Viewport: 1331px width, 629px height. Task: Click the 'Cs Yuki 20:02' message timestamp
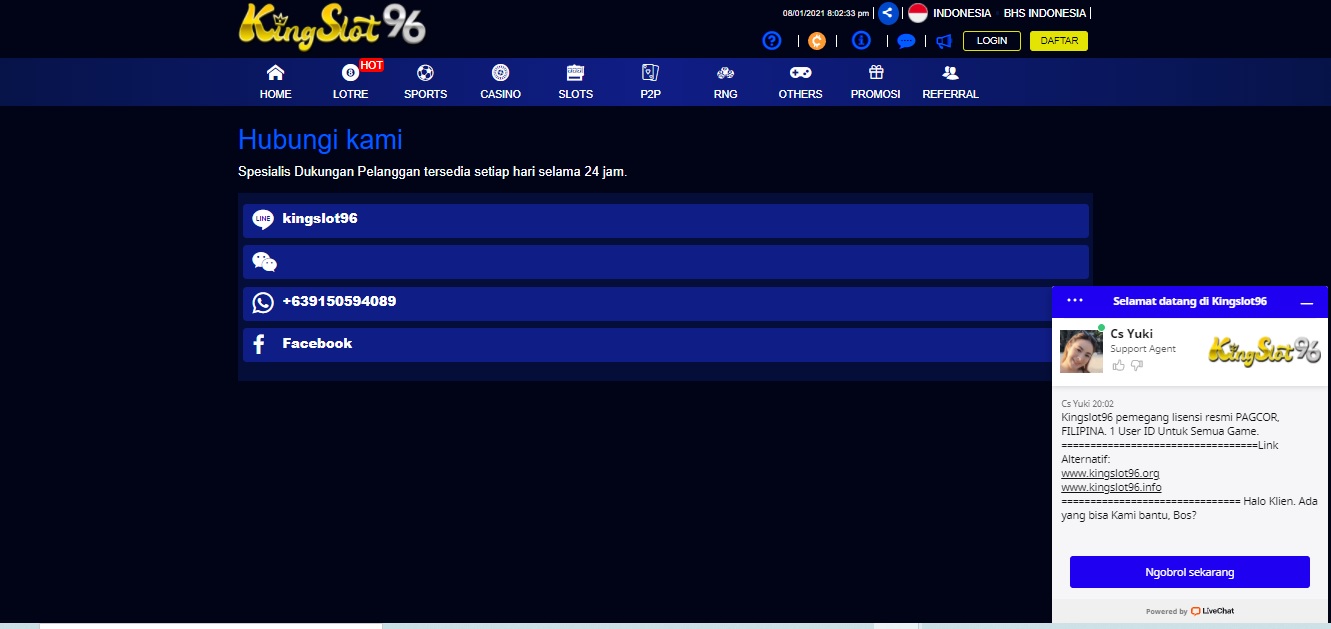click(x=1087, y=404)
